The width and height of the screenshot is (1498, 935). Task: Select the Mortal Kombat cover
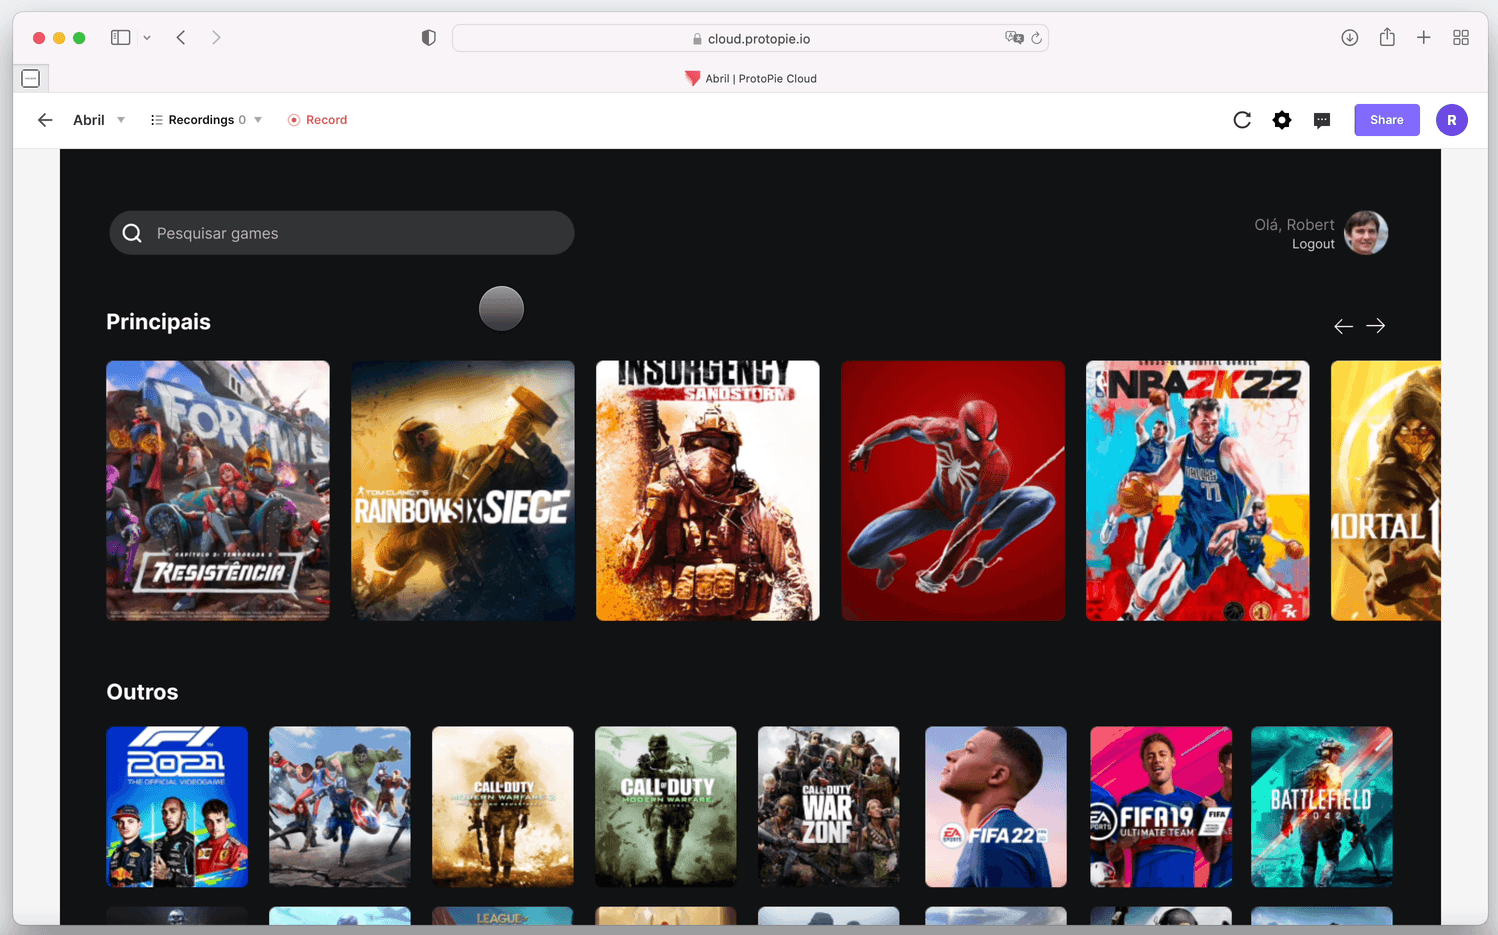(1386, 491)
